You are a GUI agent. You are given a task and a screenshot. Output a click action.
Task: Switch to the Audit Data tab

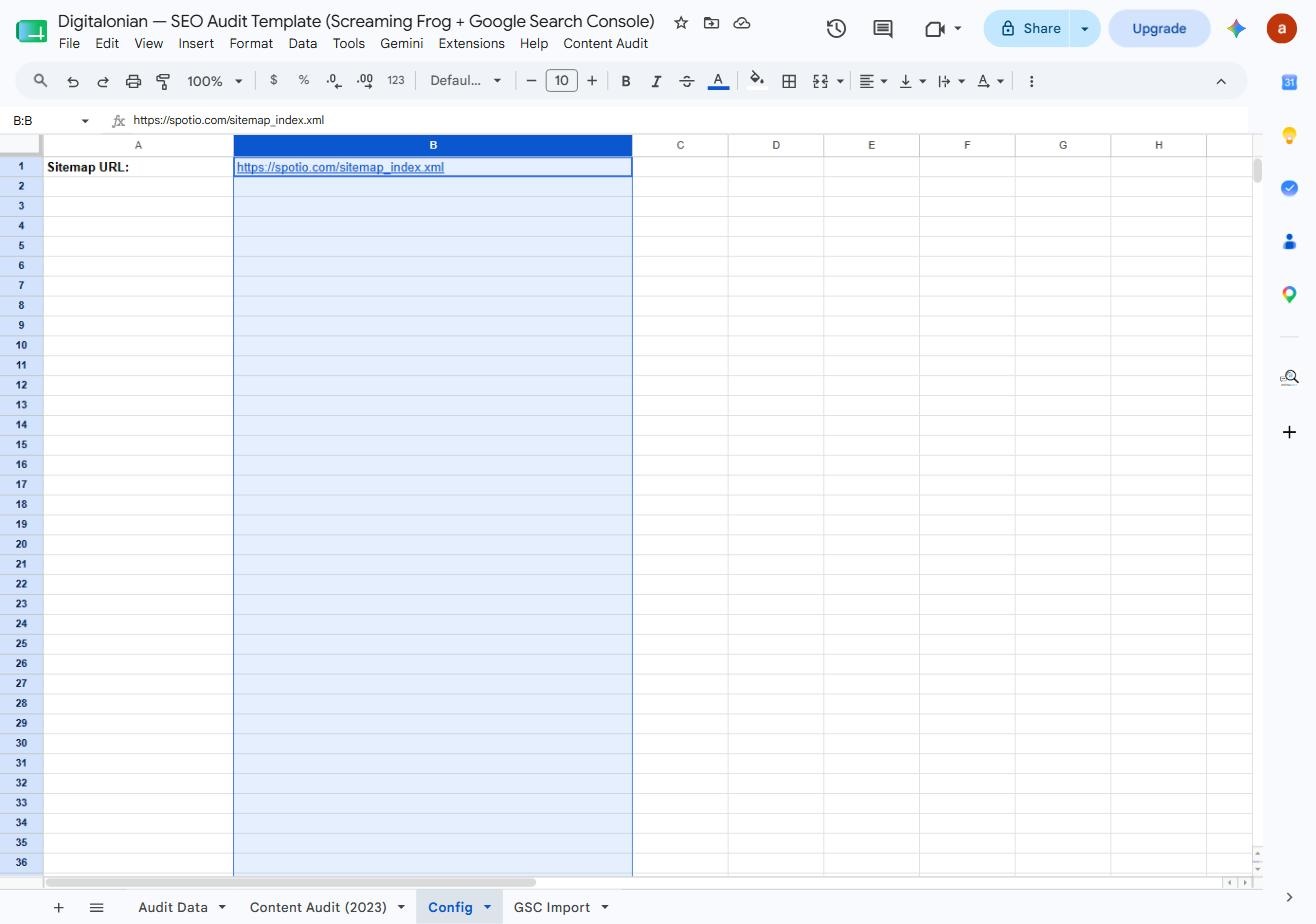click(x=173, y=907)
